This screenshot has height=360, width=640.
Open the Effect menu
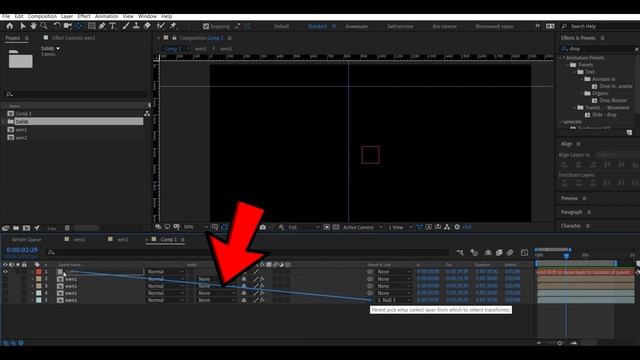[x=84, y=16]
